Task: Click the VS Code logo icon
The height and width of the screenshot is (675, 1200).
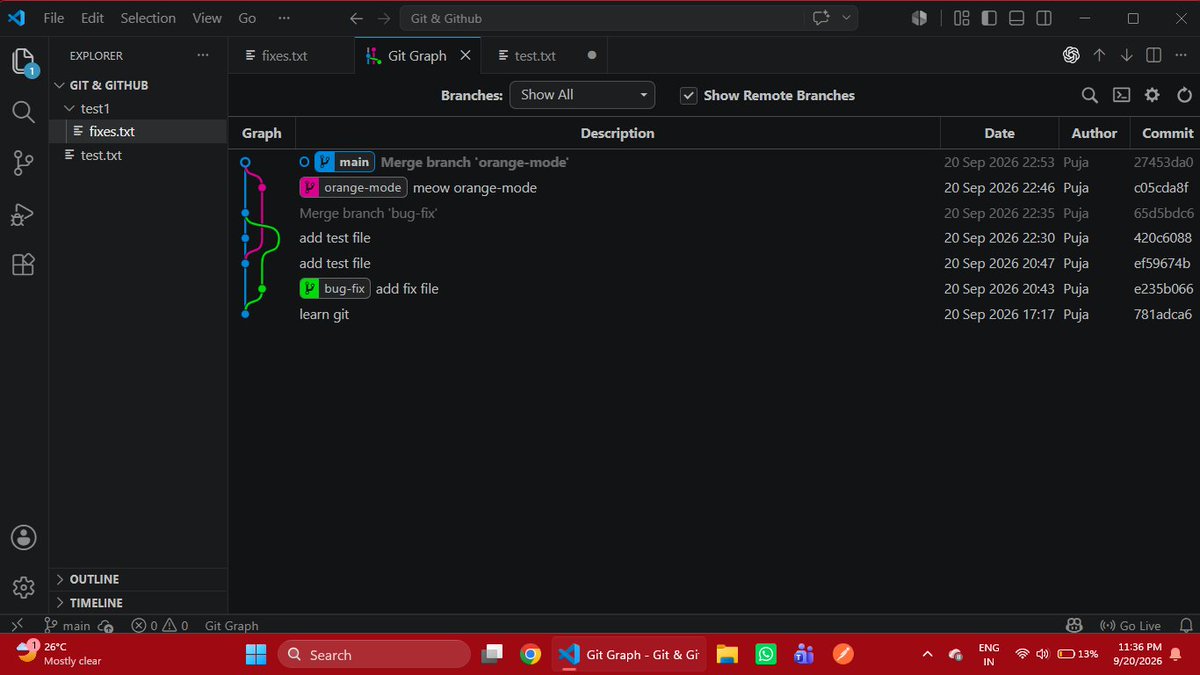Action: point(17,18)
